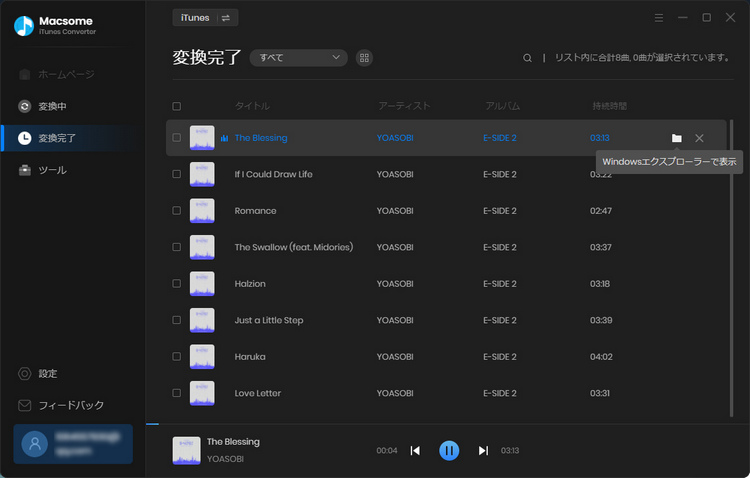The image size is (750, 478).
Task: Click the 持続時間 column header
Action: pos(609,106)
